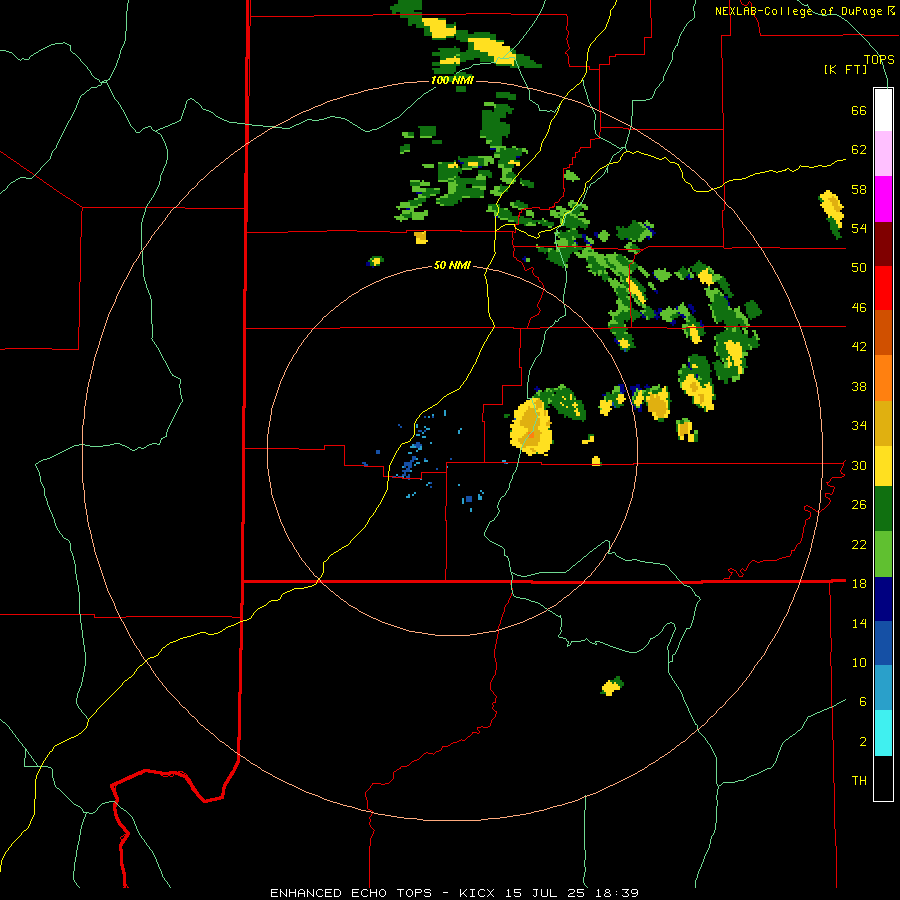Click the 'TOPS' legend title

click(879, 59)
